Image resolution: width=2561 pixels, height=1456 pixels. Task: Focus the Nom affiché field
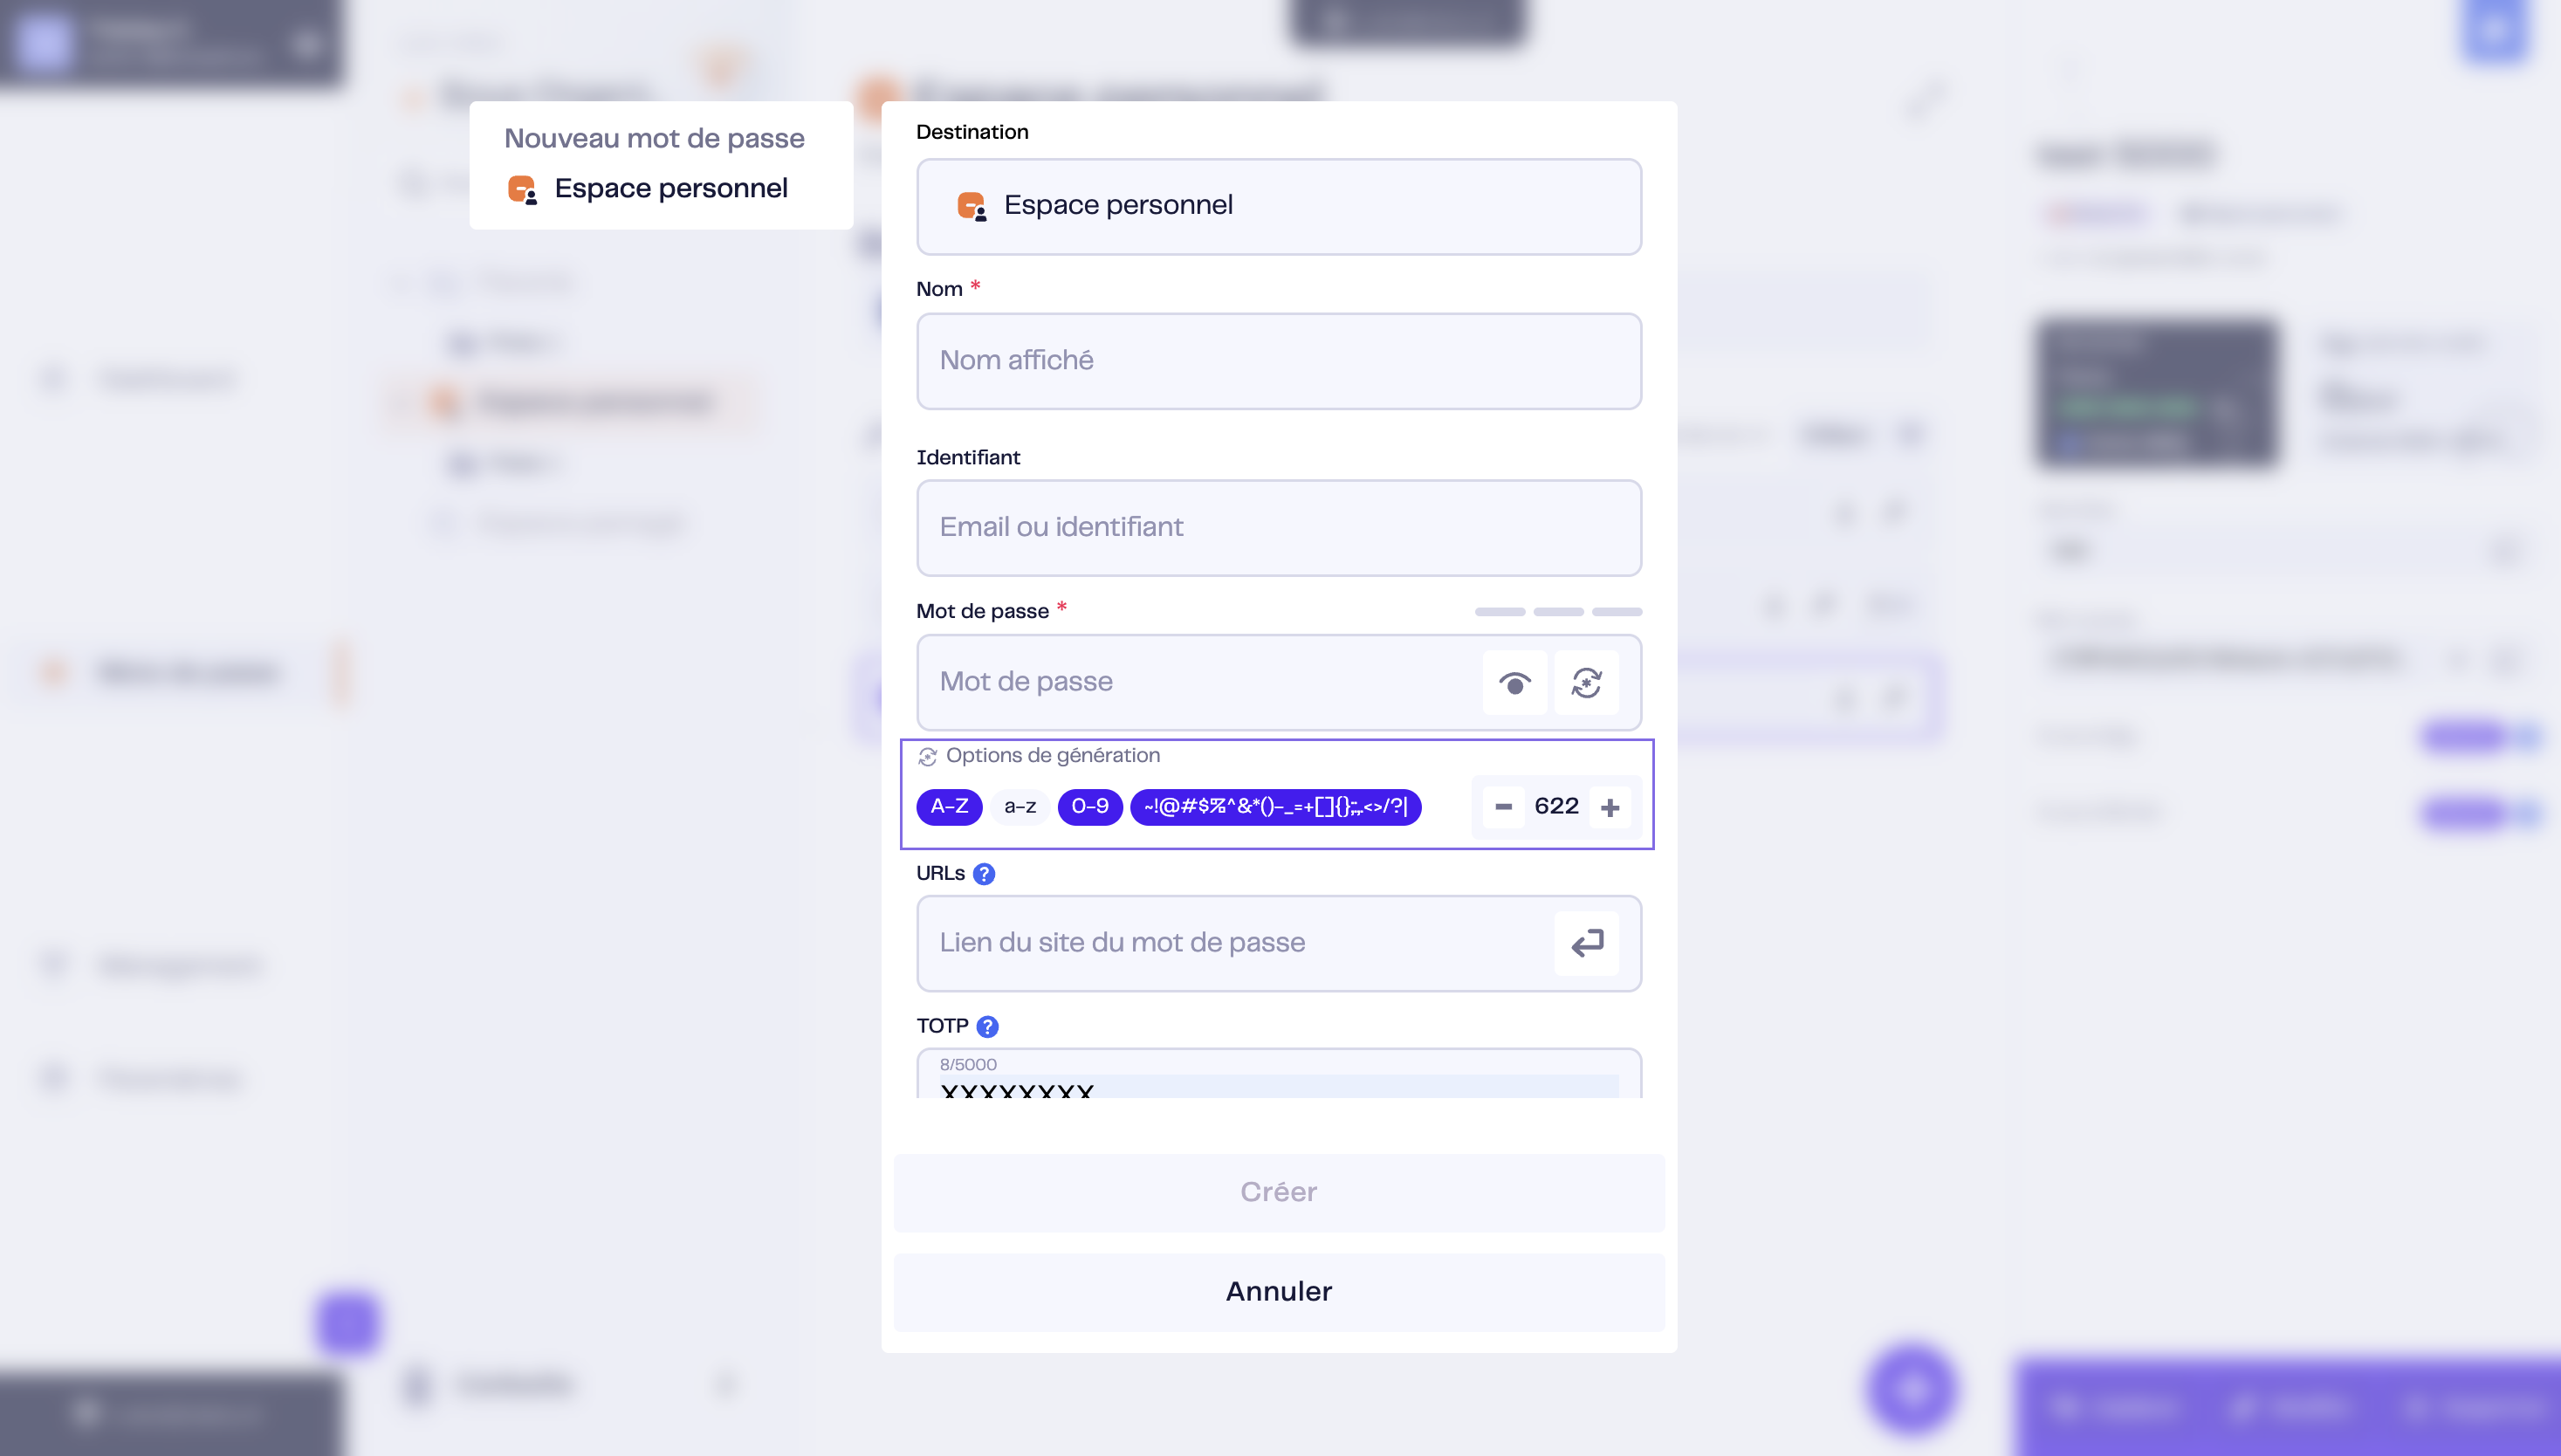(1279, 361)
